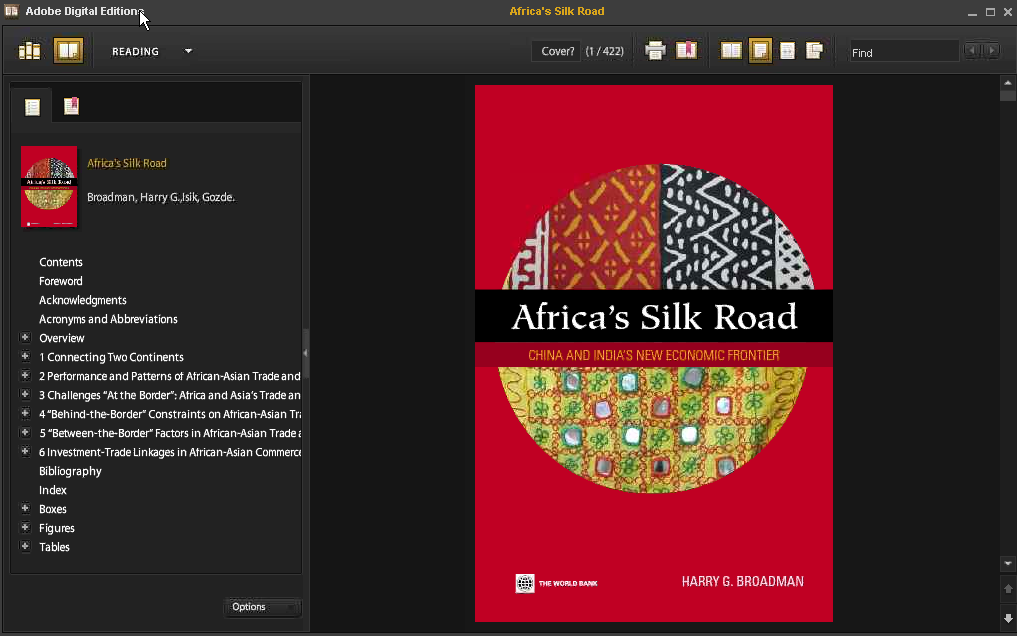
Task: Click the scroll down arrow of the scrollbar
Action: coord(1007,563)
